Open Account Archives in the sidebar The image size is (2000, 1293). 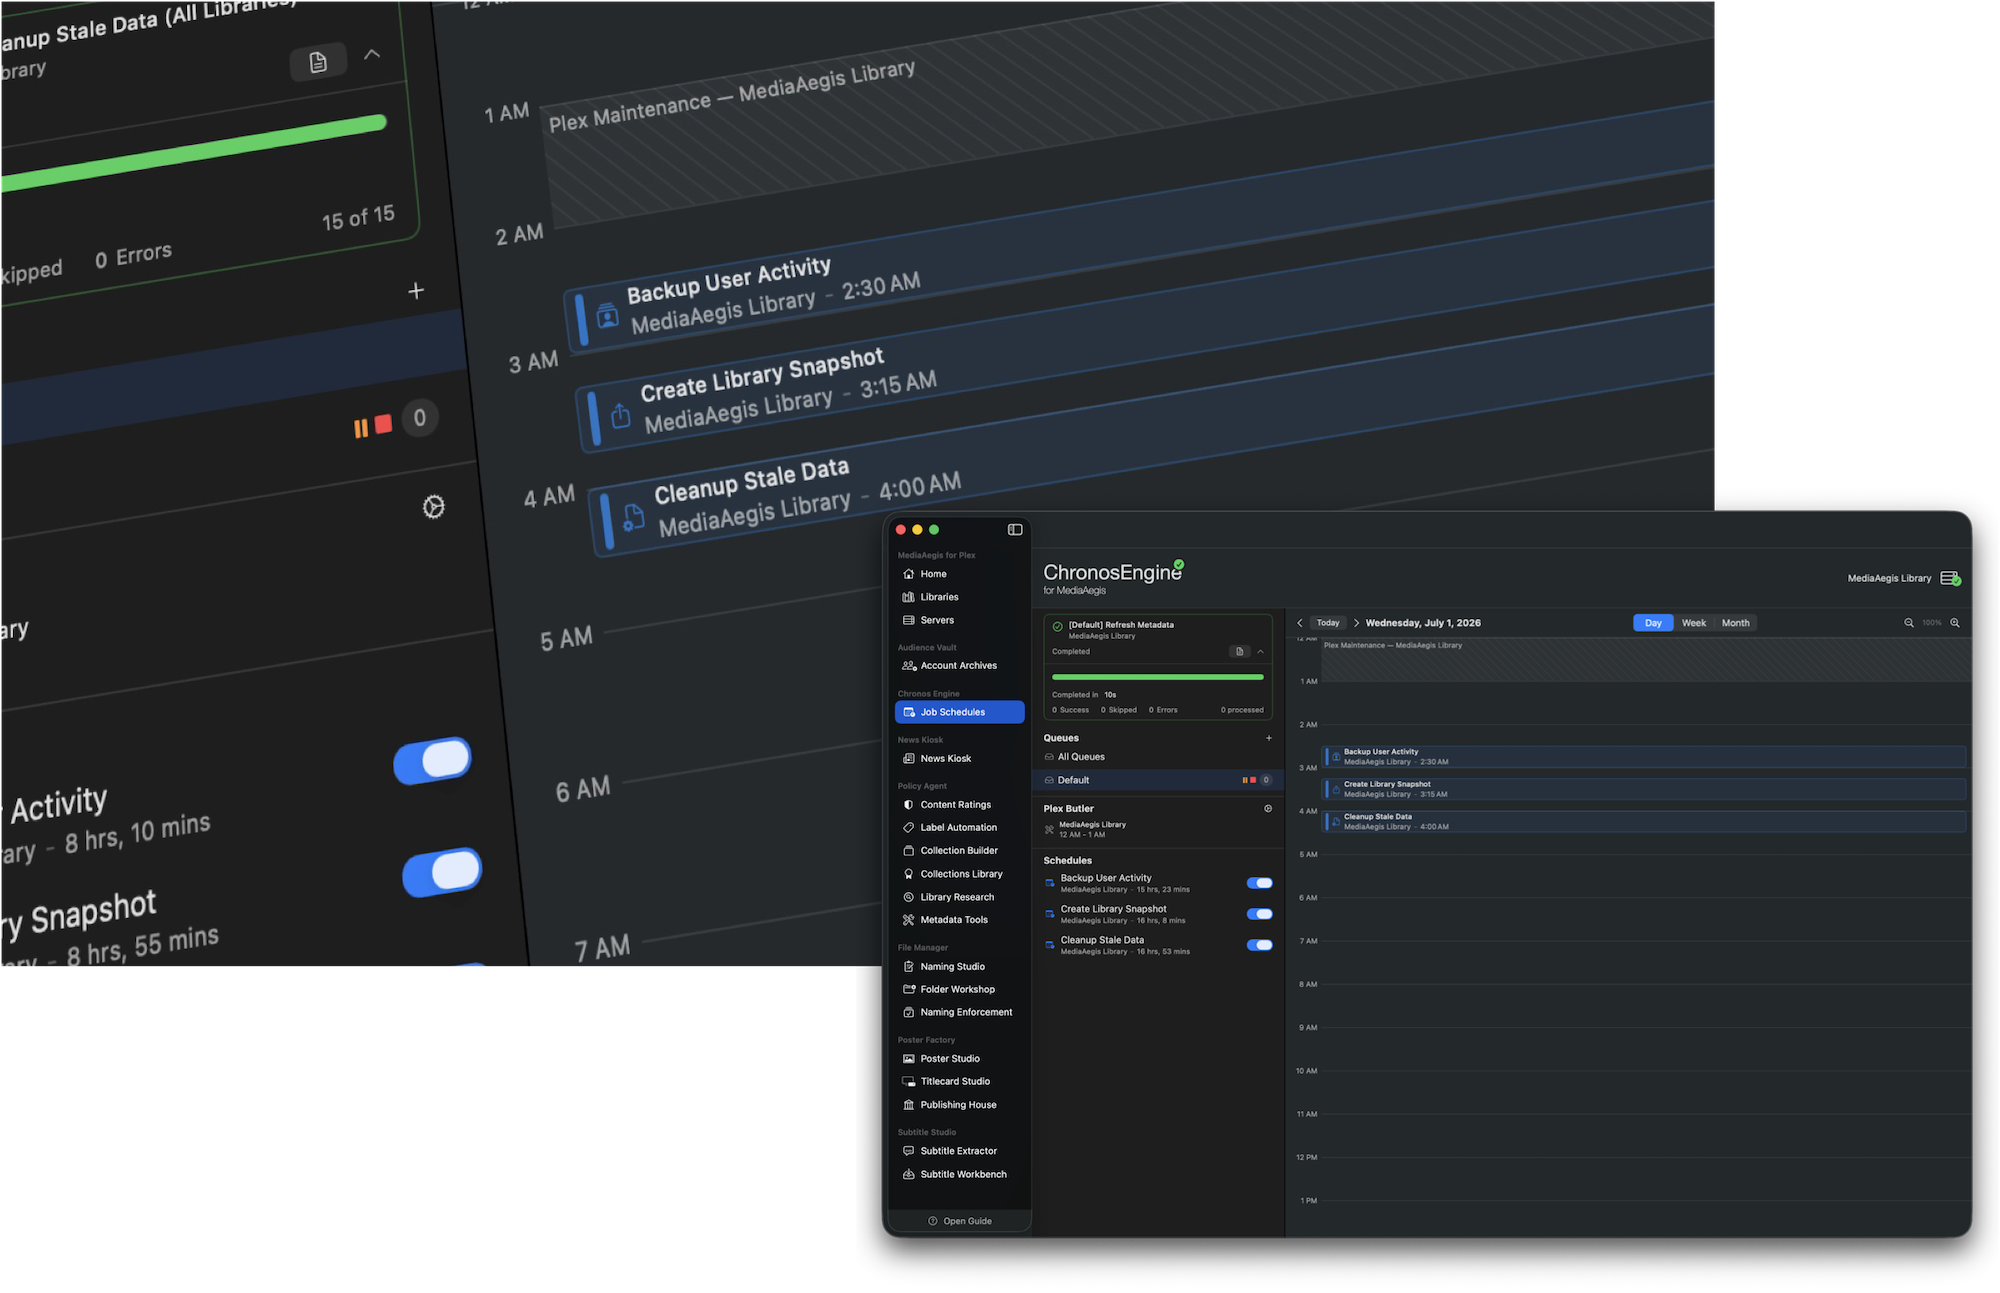point(959,666)
